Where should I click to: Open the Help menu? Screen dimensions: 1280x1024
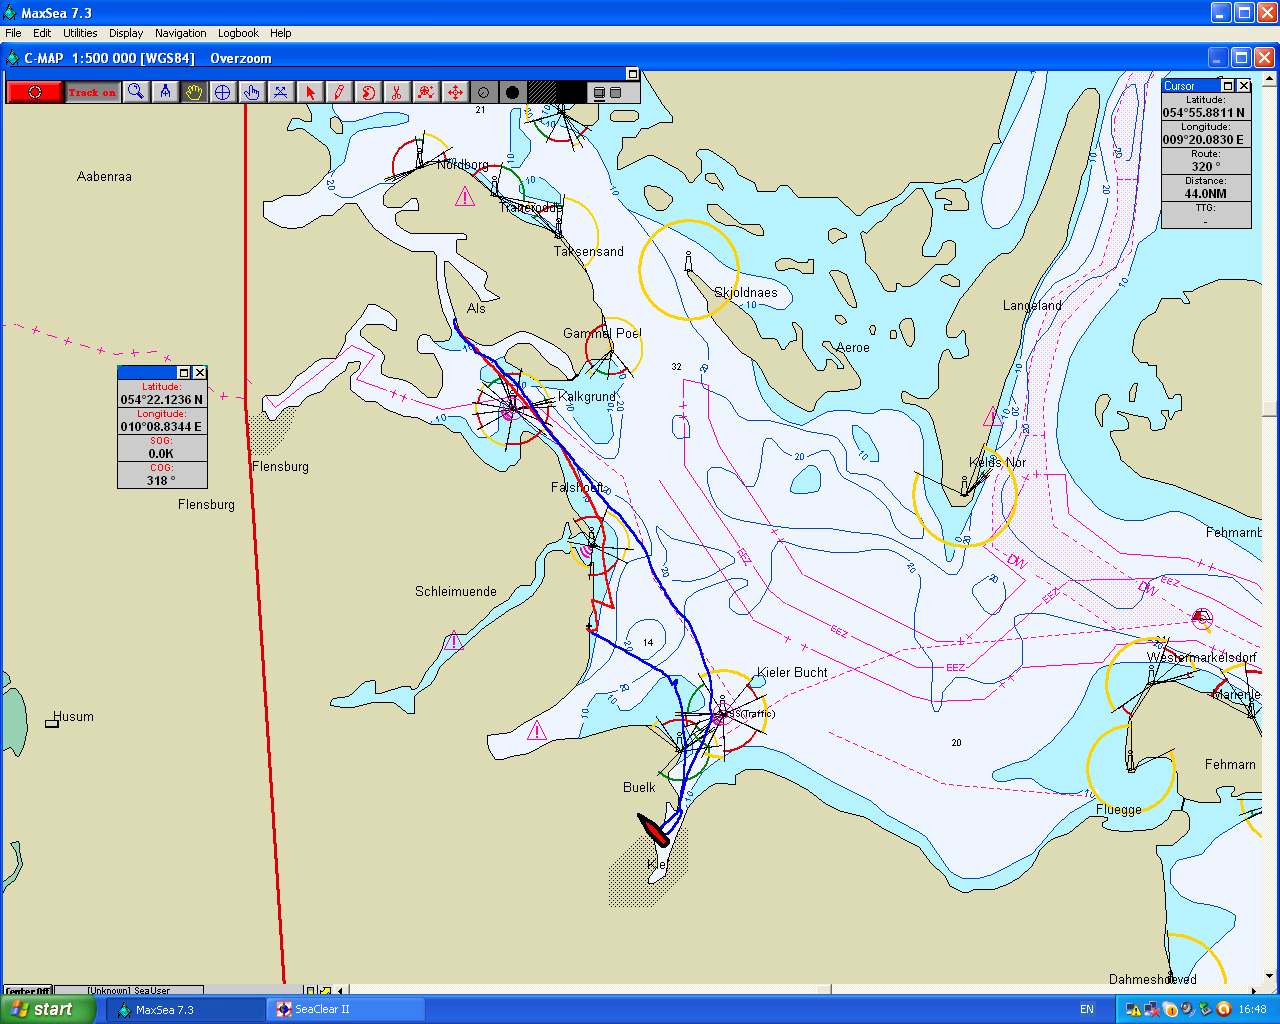click(281, 33)
